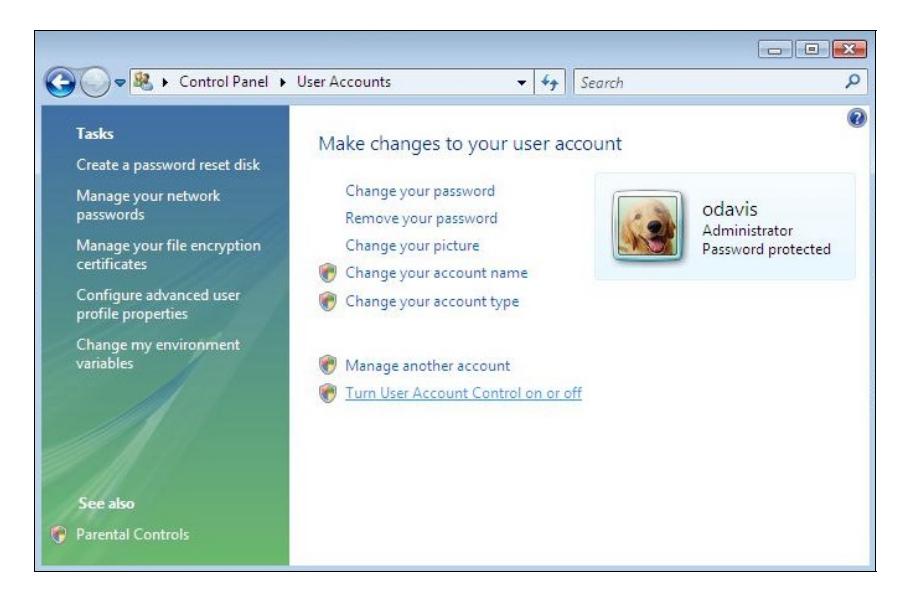The image size is (904, 594).
Task: Click the shield icon beside Parental Controls
Action: coord(58,535)
